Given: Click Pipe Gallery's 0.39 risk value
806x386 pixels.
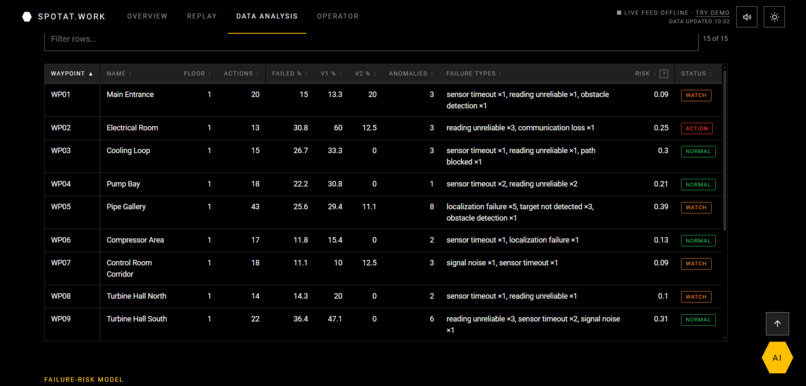Looking at the screenshot, I should point(661,207).
